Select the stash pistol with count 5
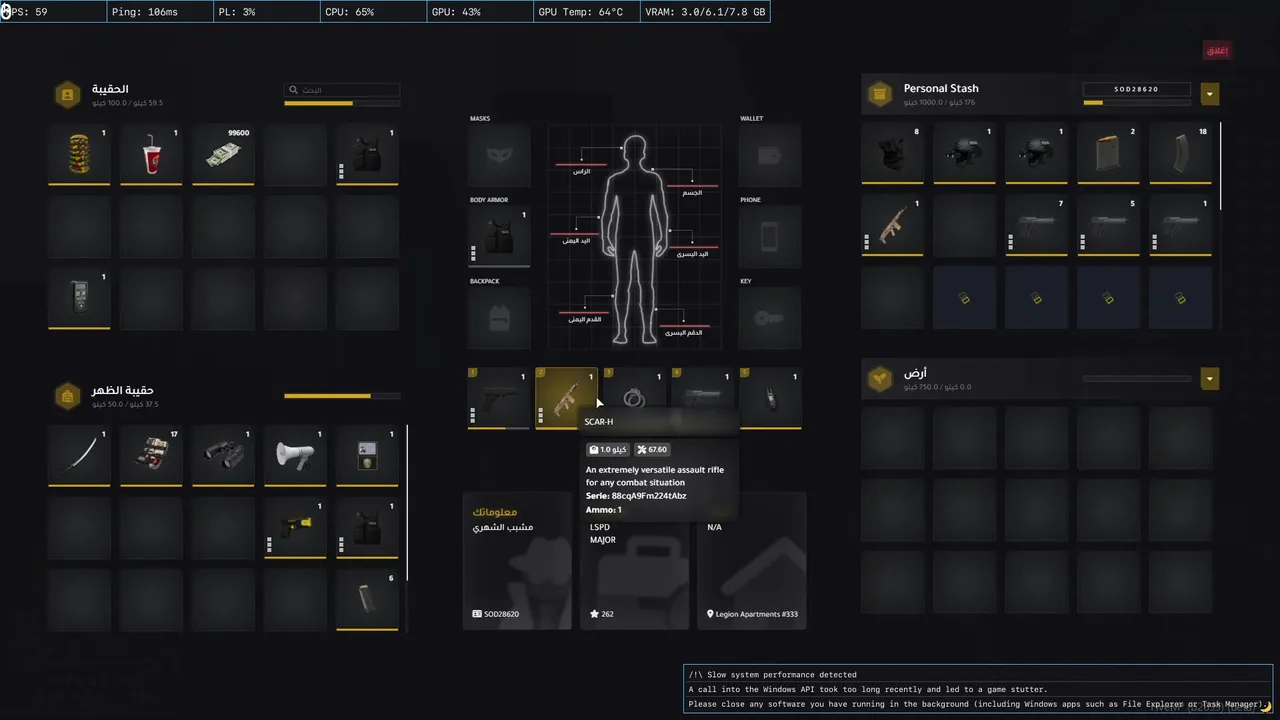Viewport: 1280px width, 720px height. coord(1109,226)
